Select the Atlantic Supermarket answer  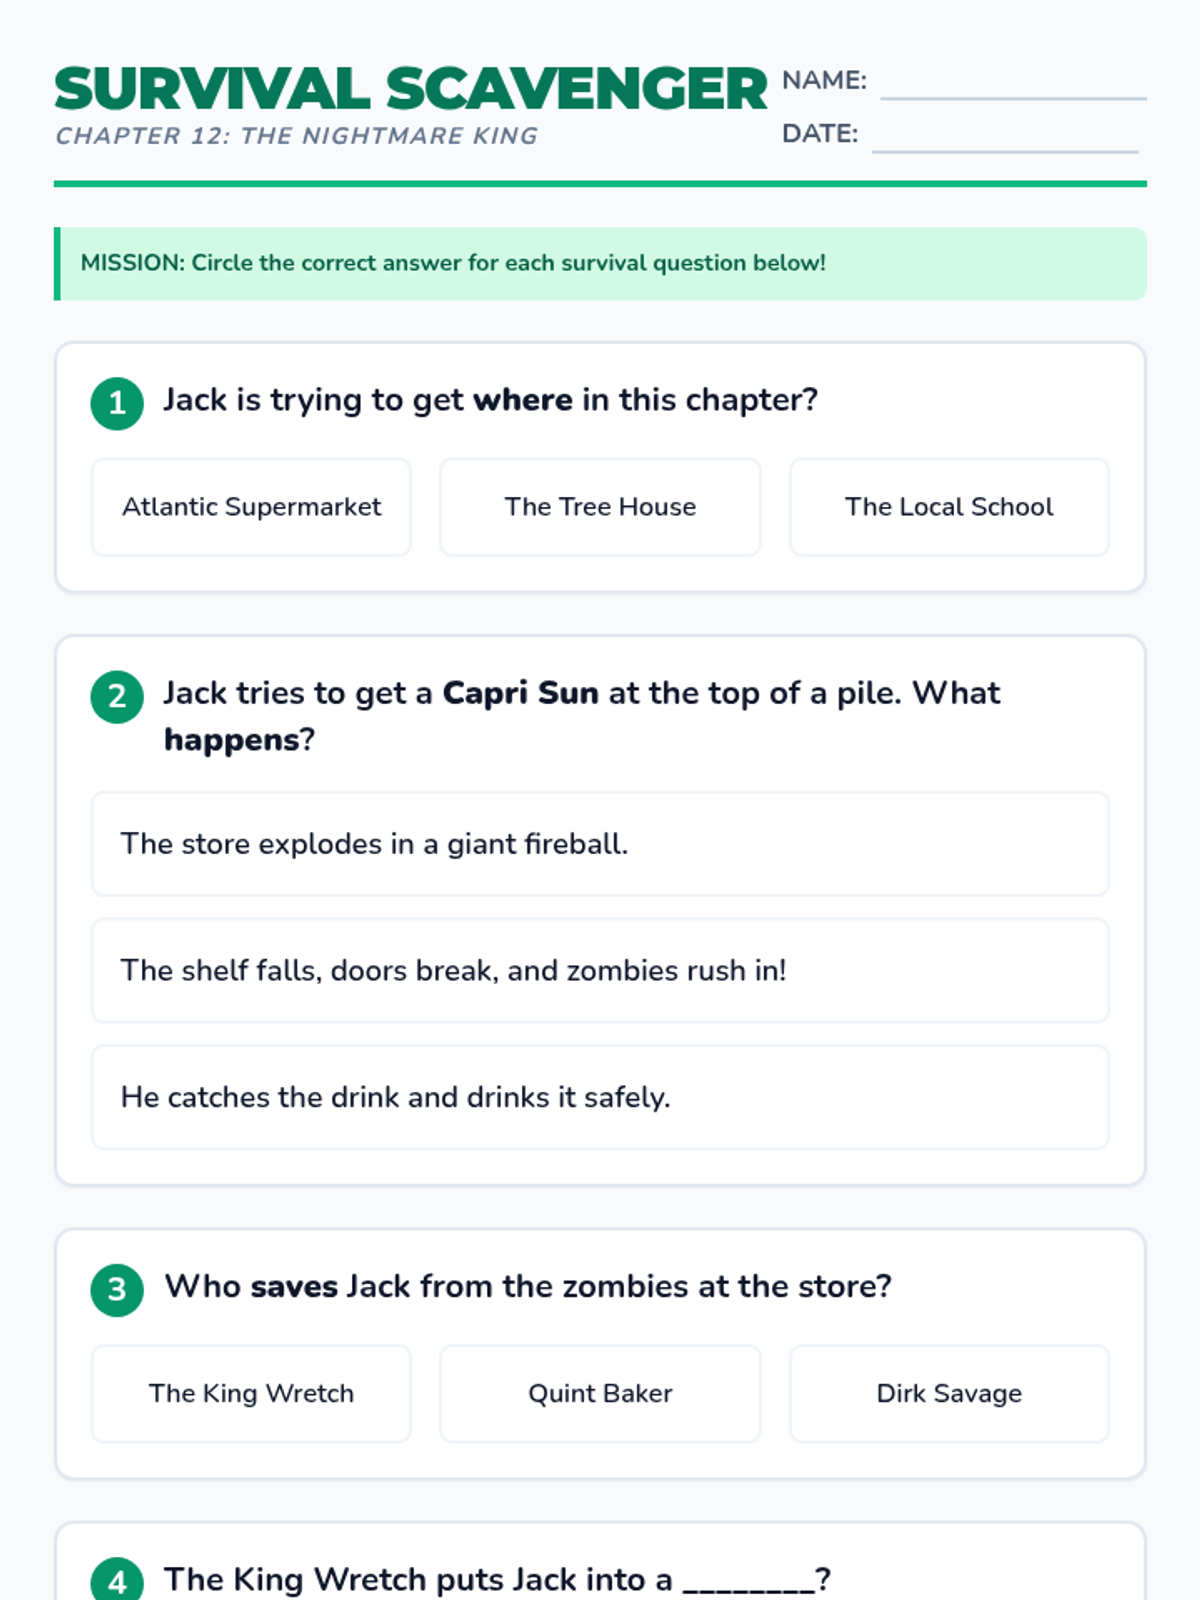click(251, 507)
